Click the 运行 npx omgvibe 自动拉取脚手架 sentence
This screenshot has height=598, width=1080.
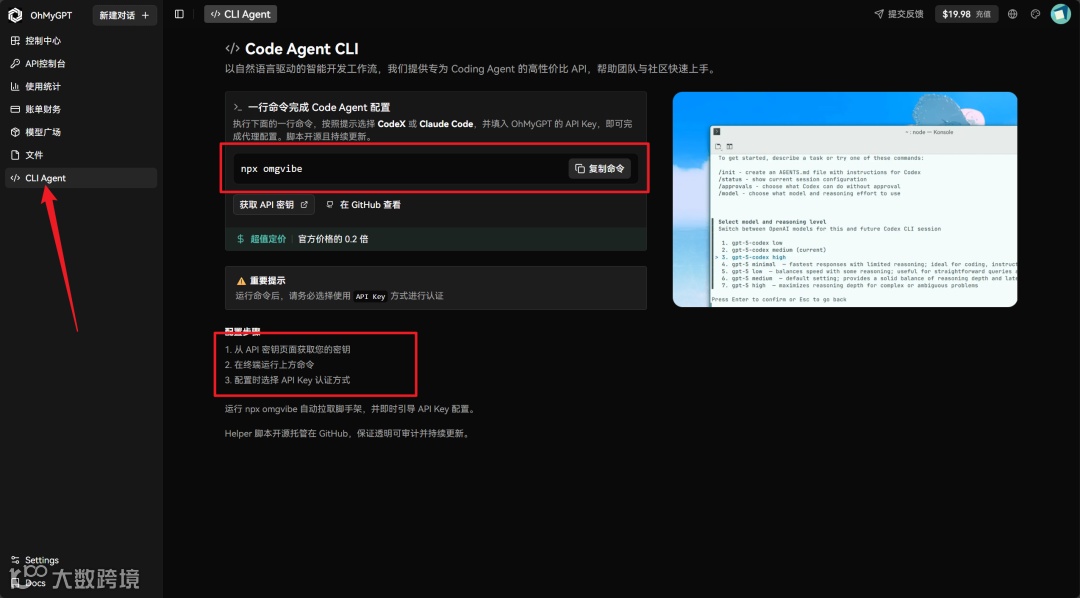tap(351, 409)
